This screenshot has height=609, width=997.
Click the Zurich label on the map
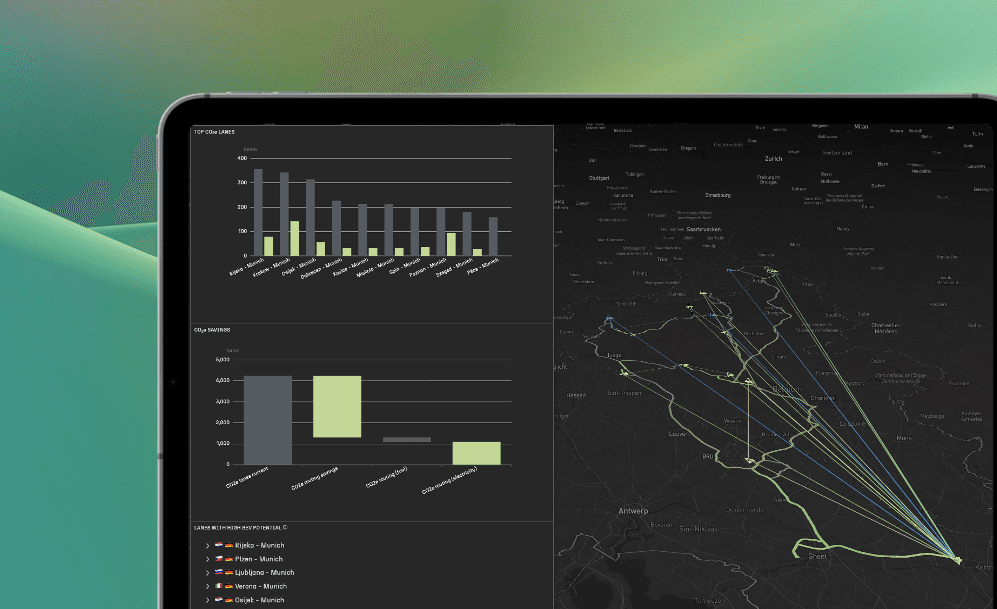click(x=774, y=159)
